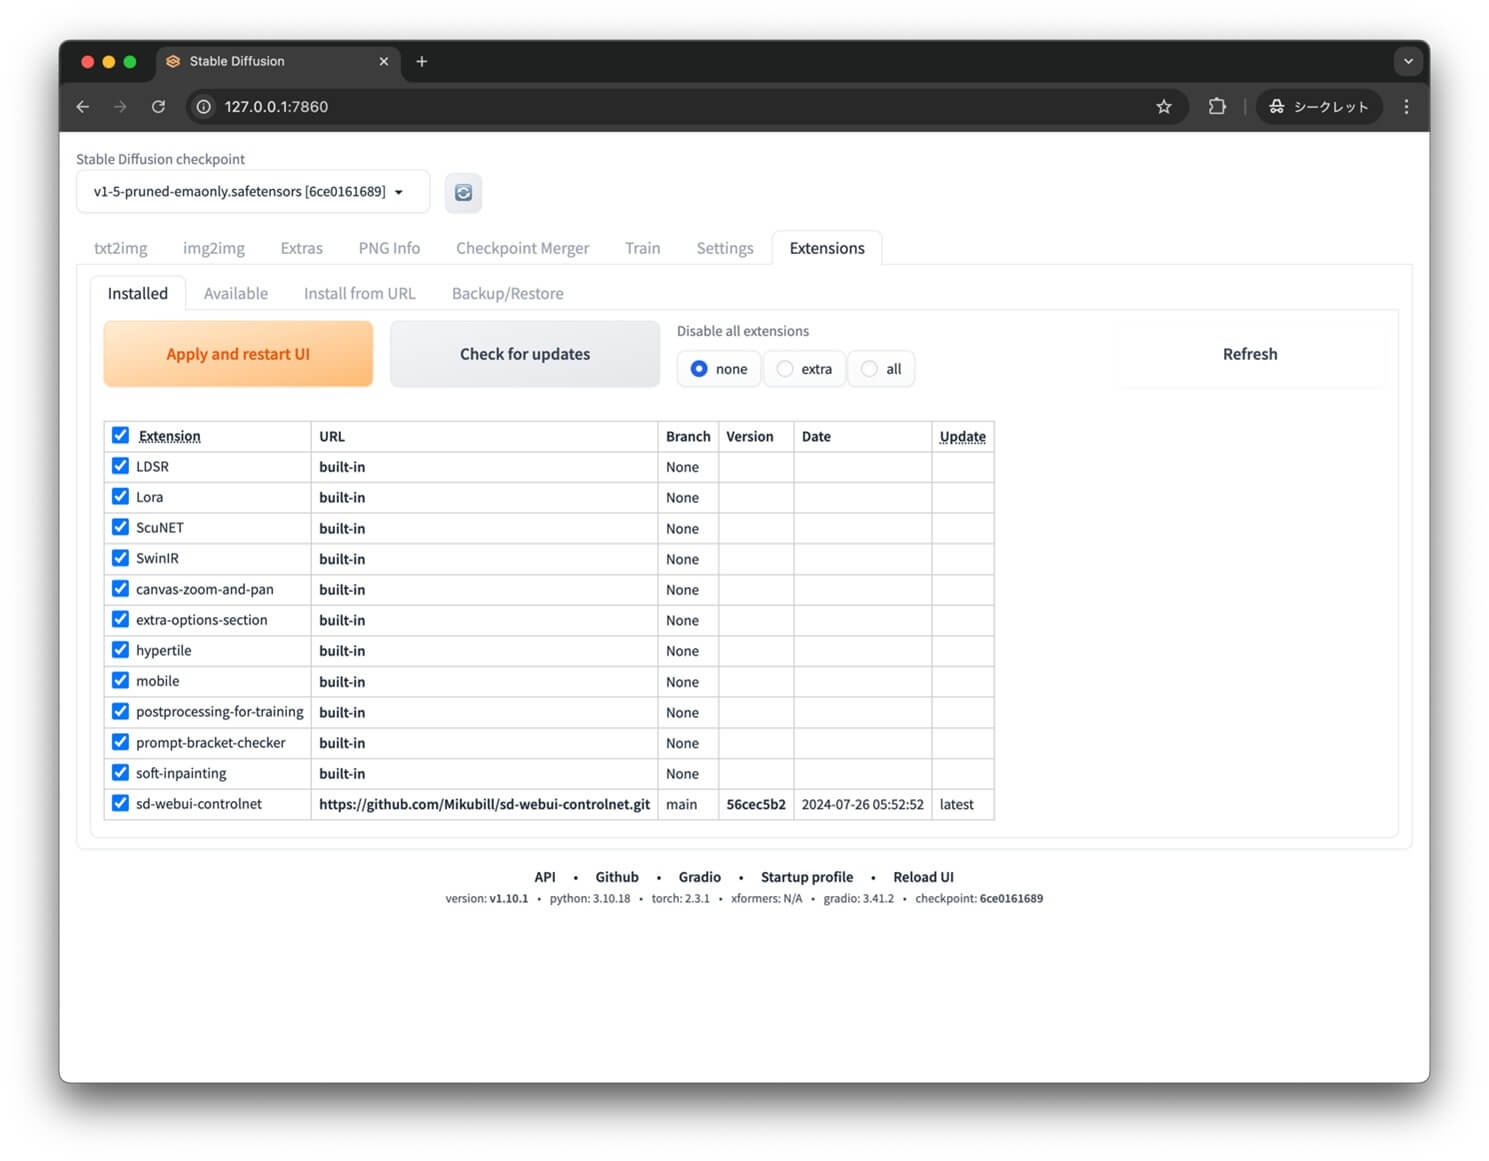Click the incognito profile button
The width and height of the screenshot is (1489, 1161).
(x=1319, y=107)
